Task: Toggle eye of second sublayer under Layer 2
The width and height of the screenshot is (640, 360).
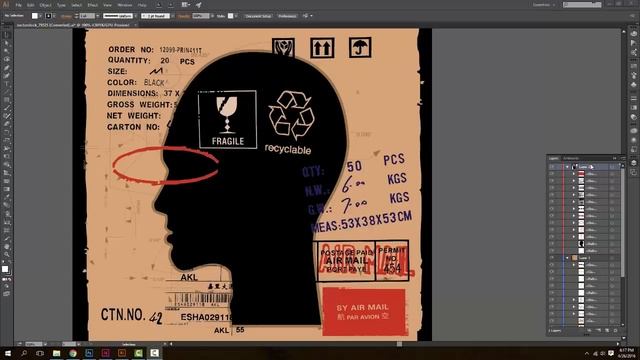Action: coord(552,181)
